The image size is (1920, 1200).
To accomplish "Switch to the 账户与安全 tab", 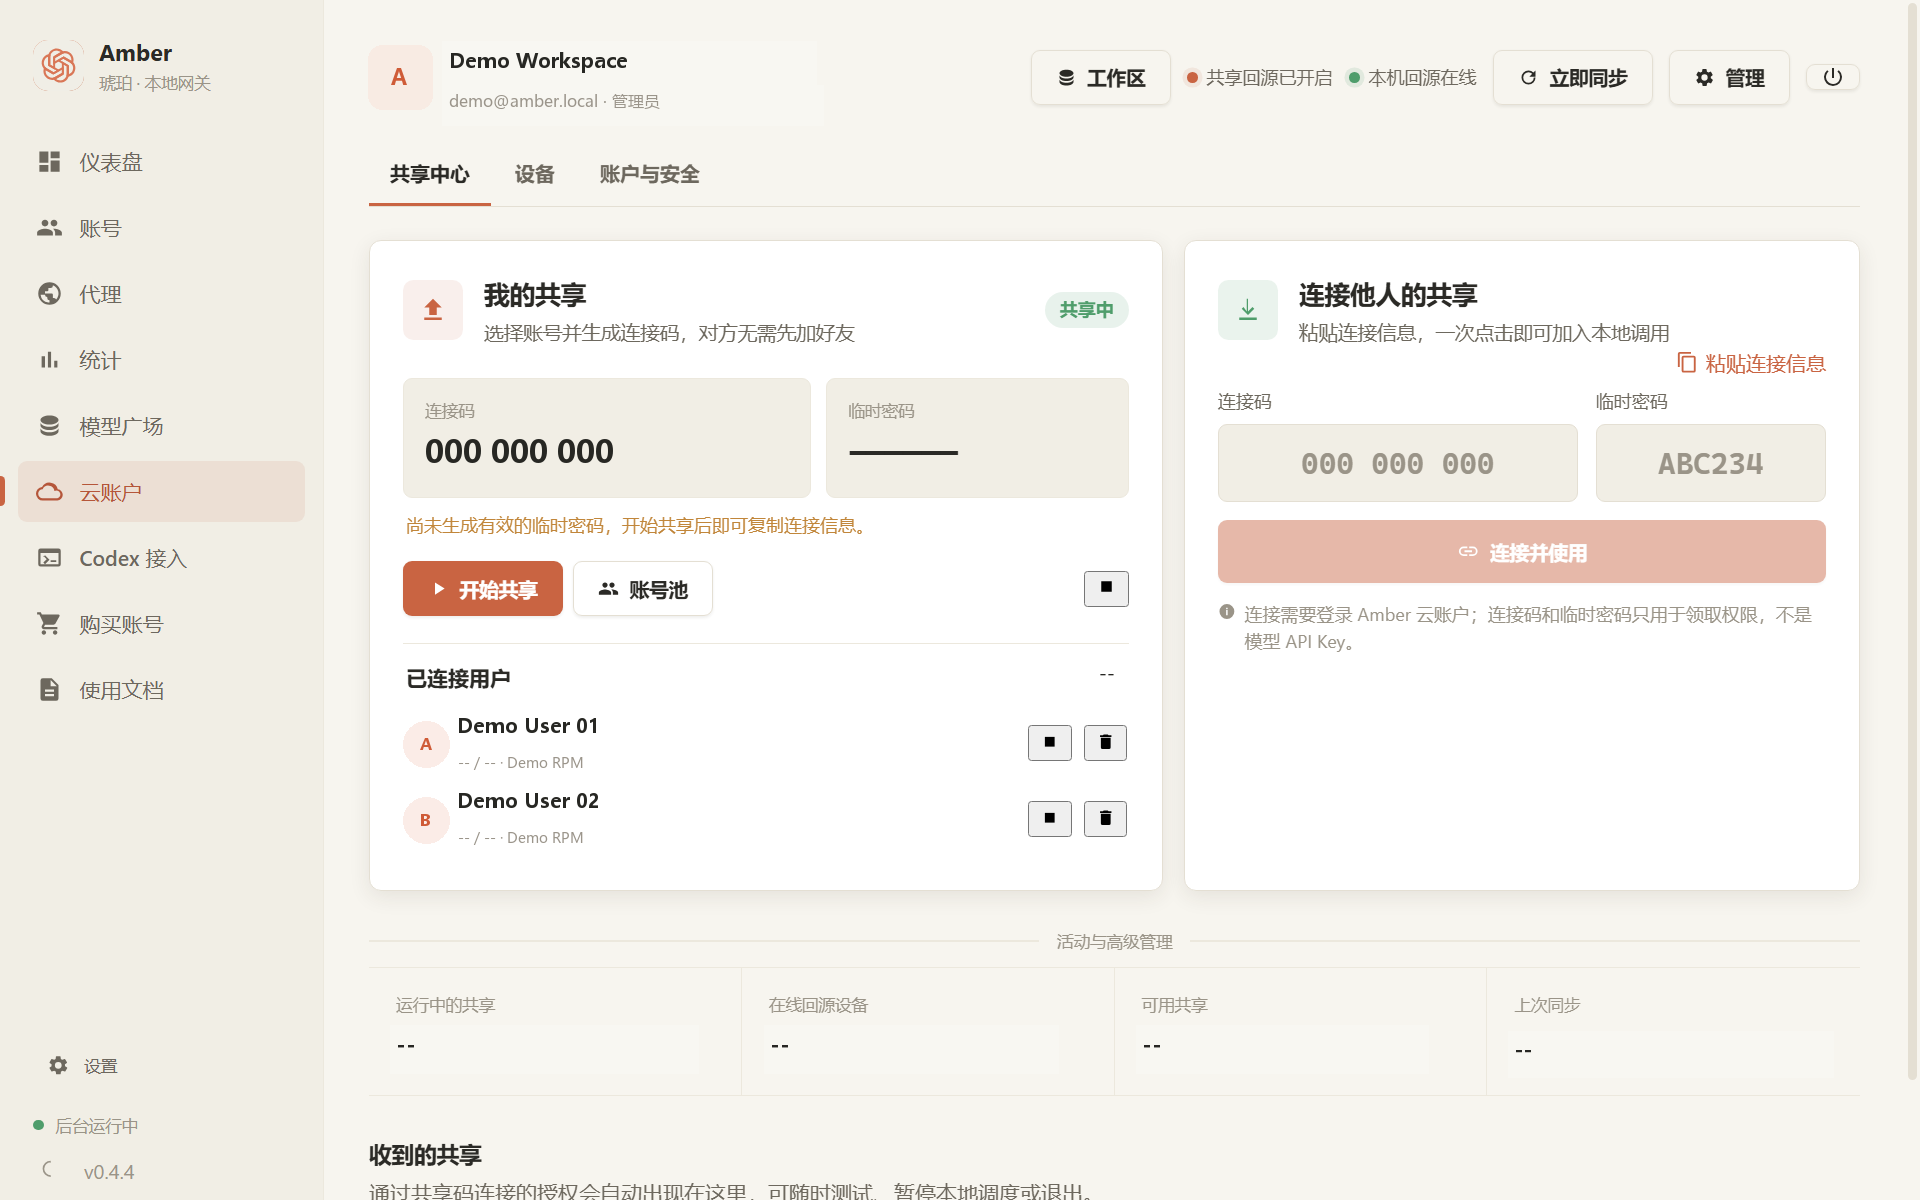I will point(650,175).
